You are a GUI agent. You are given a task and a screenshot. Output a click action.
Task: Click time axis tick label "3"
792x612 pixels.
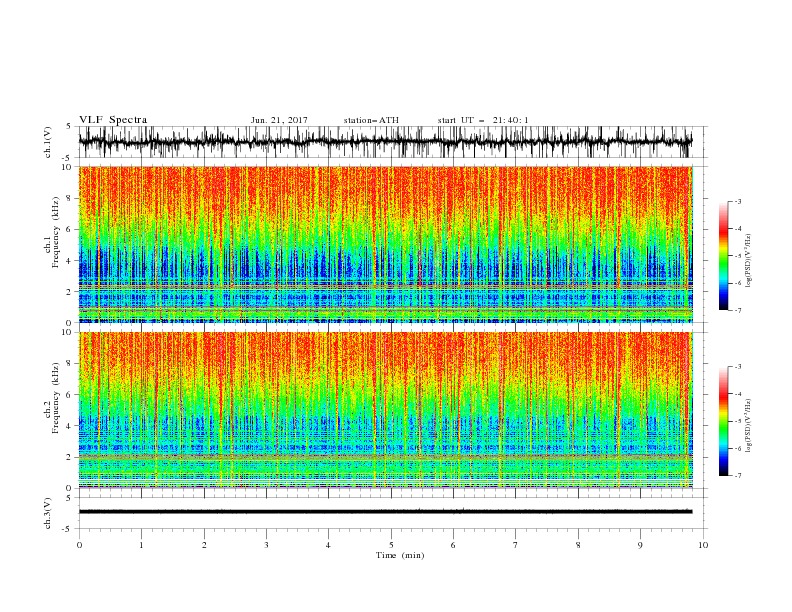[266, 545]
